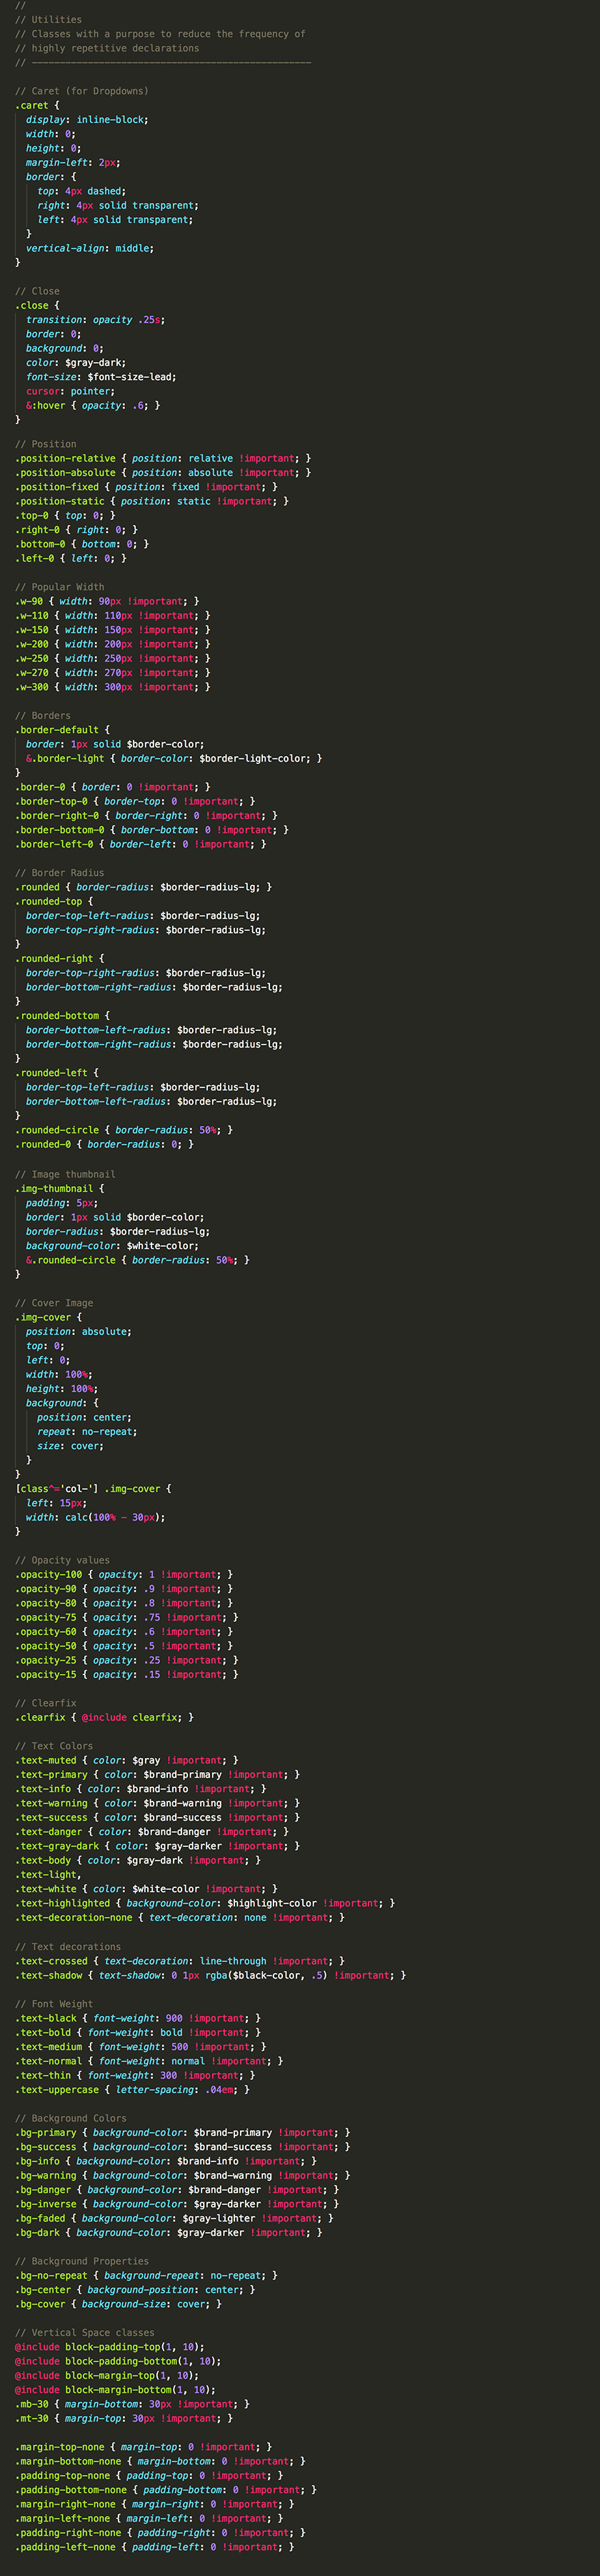Click the .text-uppercase class name
The height and width of the screenshot is (2576, 600).
click(x=57, y=2089)
